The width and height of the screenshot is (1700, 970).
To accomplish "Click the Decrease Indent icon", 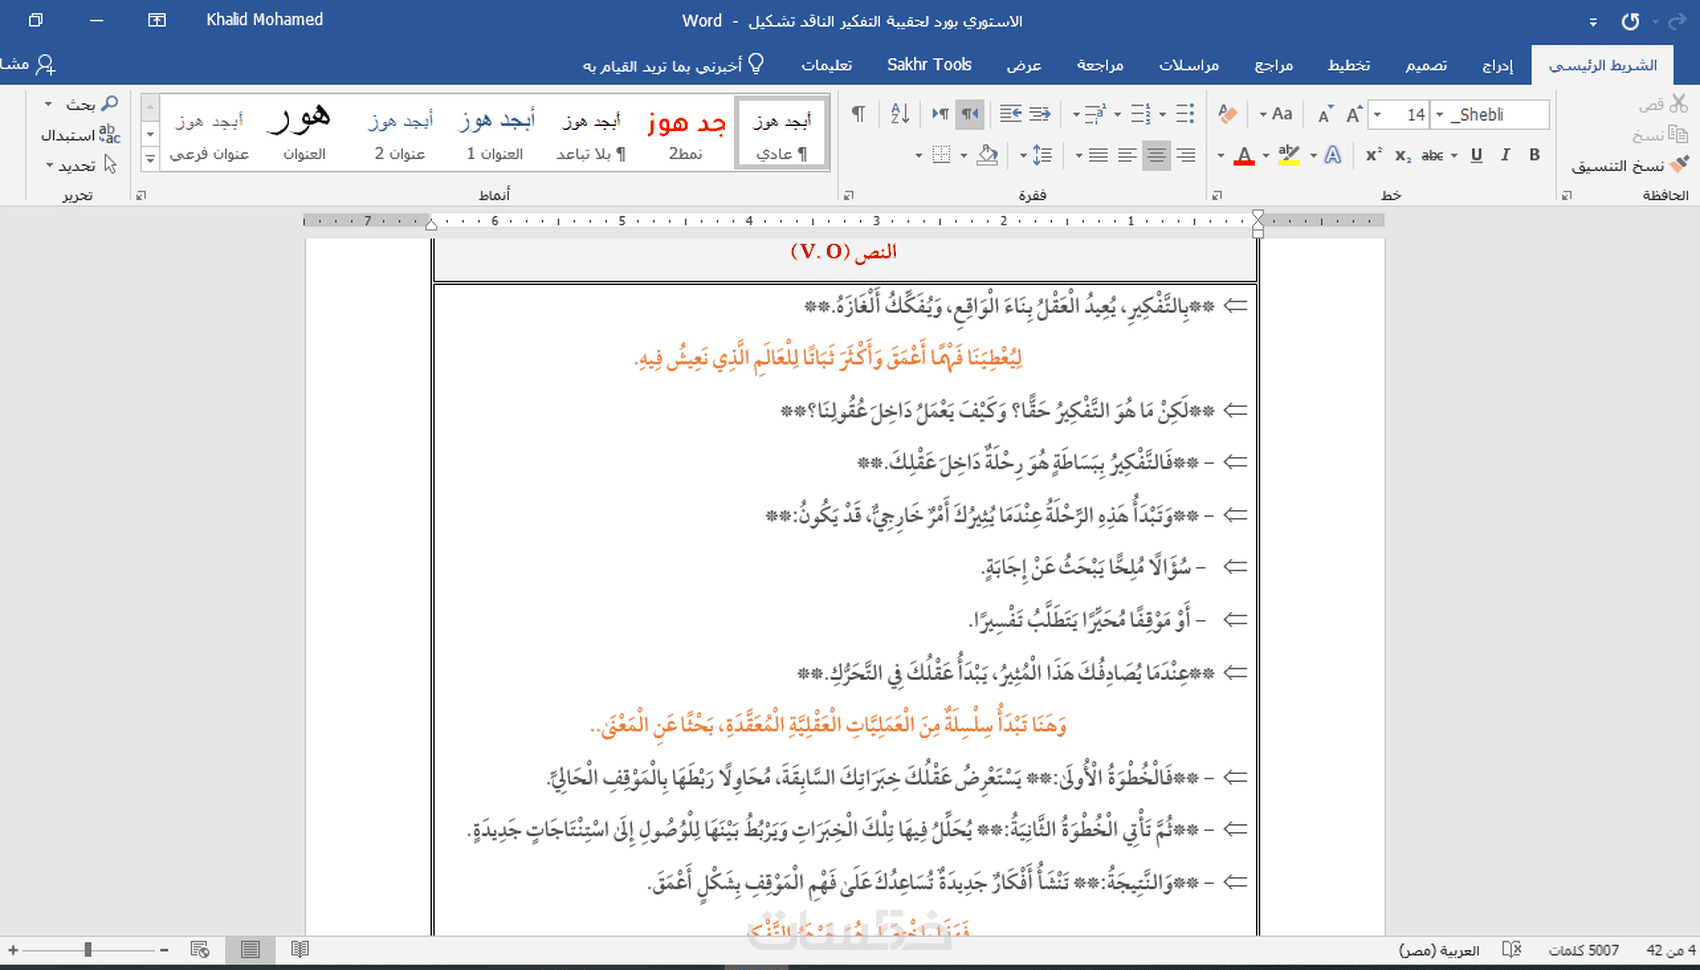I will pyautogui.click(x=1040, y=114).
